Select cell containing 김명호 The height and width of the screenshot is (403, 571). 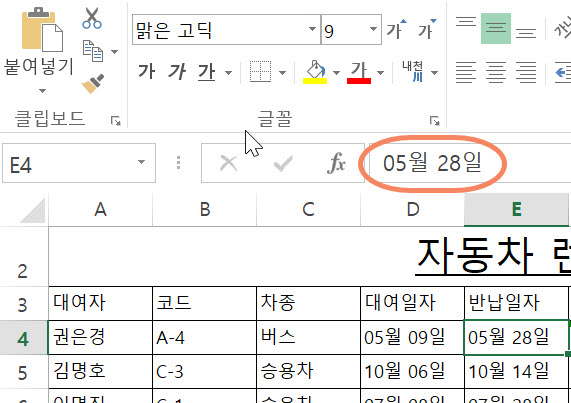click(x=101, y=372)
